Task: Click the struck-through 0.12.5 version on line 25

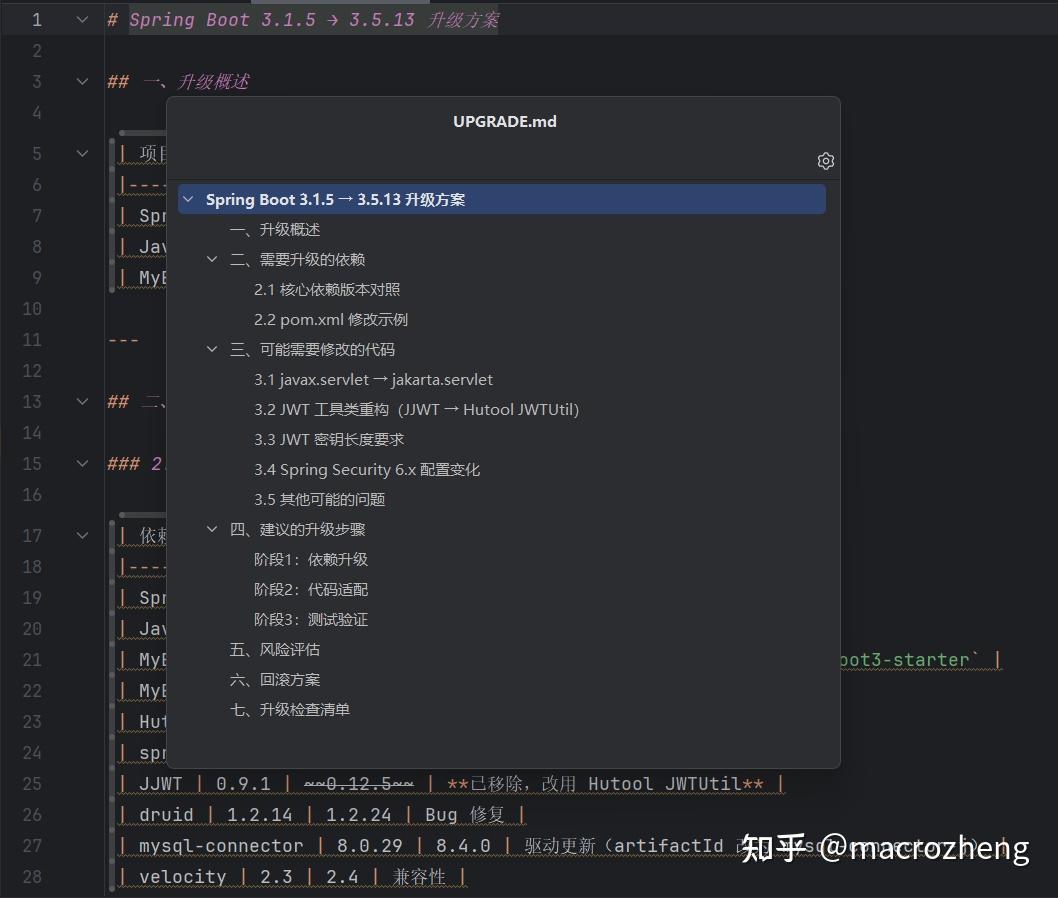Action: click(358, 784)
